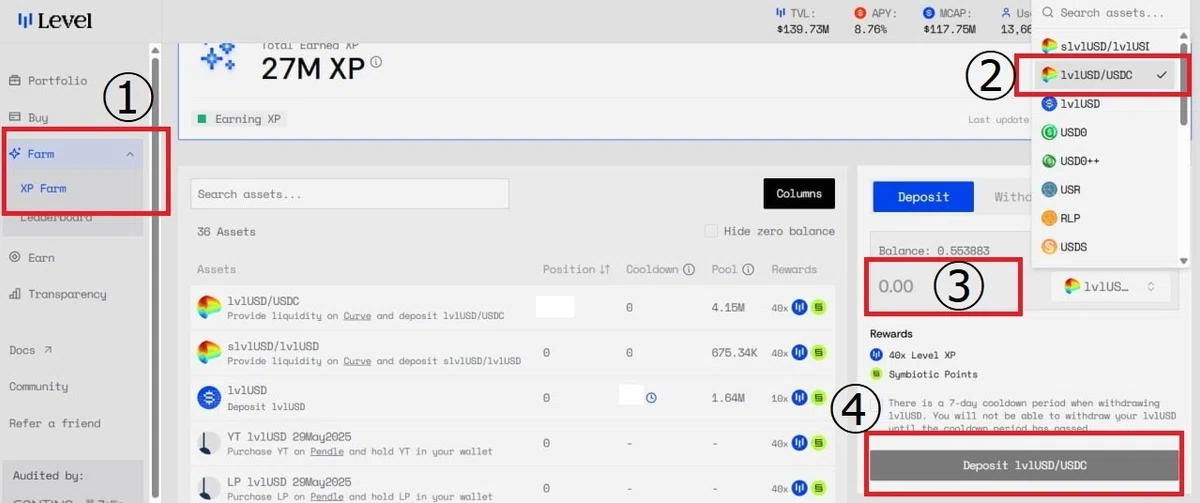Click the black Columns button
Viewport: 1200px width, 503px height.
pos(798,193)
